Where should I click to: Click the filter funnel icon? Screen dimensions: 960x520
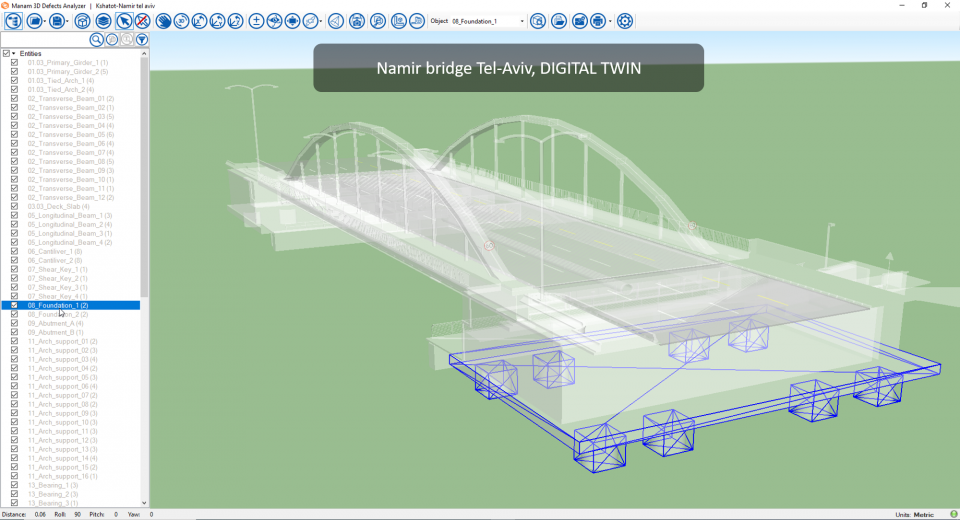tap(141, 40)
